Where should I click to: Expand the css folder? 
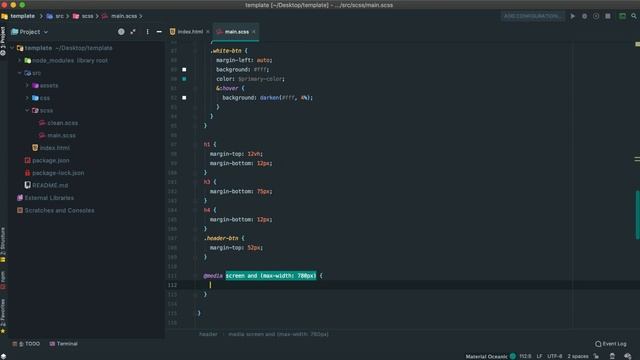pyautogui.click(x=27, y=98)
